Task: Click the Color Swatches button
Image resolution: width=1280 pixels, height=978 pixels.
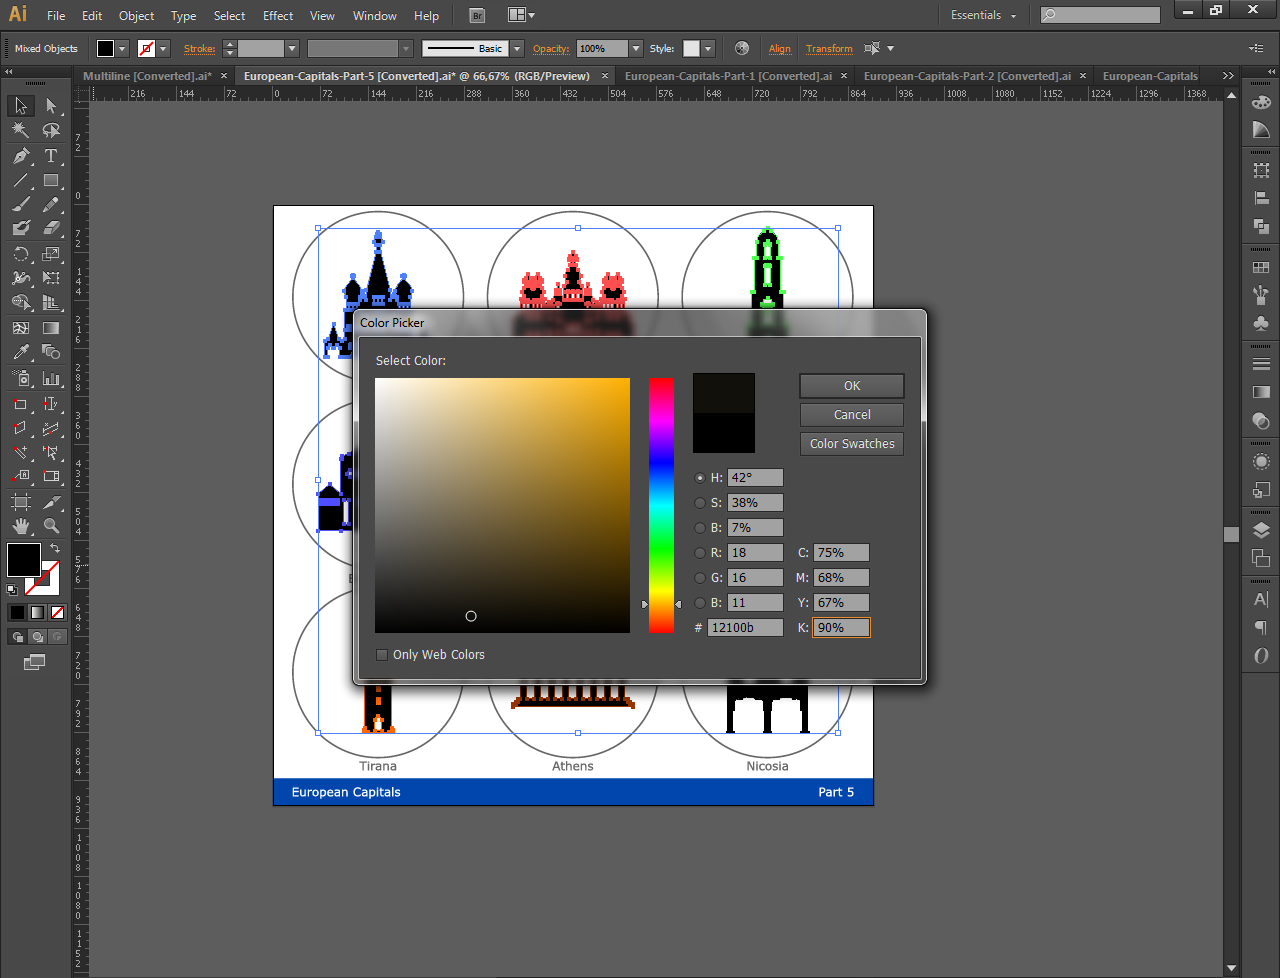Action: [851, 443]
